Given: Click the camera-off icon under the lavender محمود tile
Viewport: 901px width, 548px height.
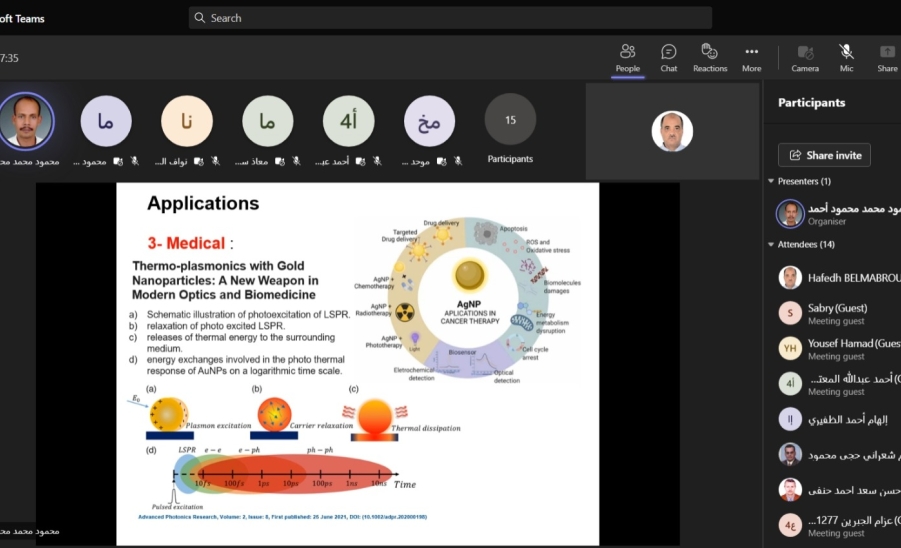Looking at the screenshot, I should tap(118, 161).
